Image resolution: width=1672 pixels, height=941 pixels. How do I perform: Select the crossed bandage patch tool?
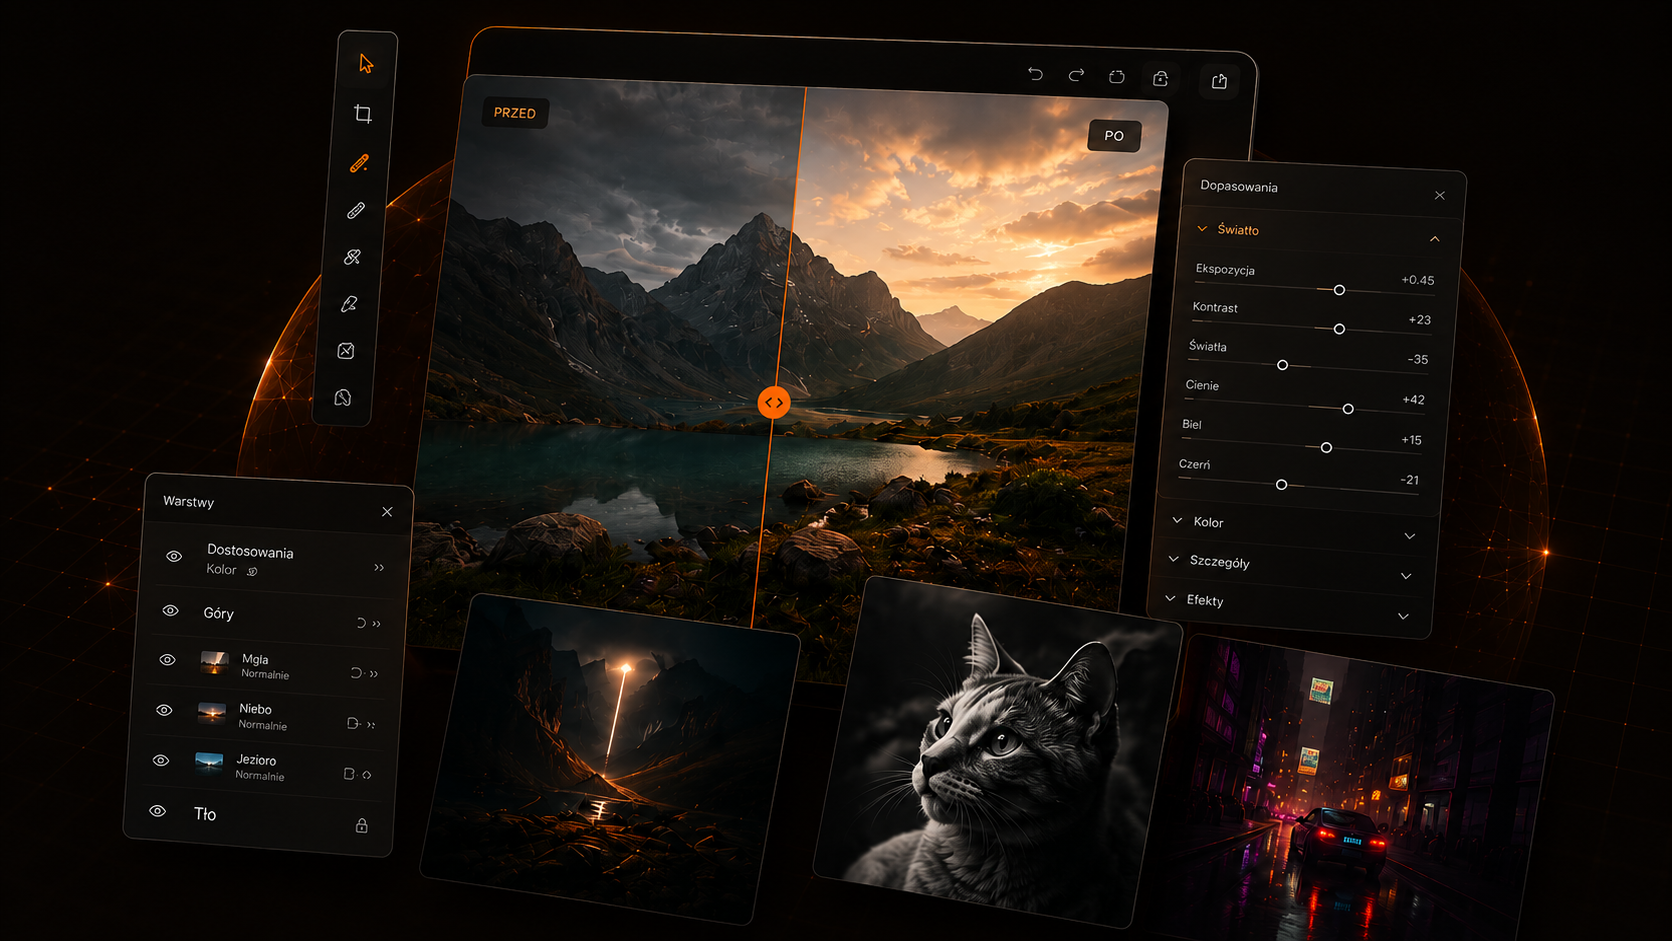(x=352, y=257)
